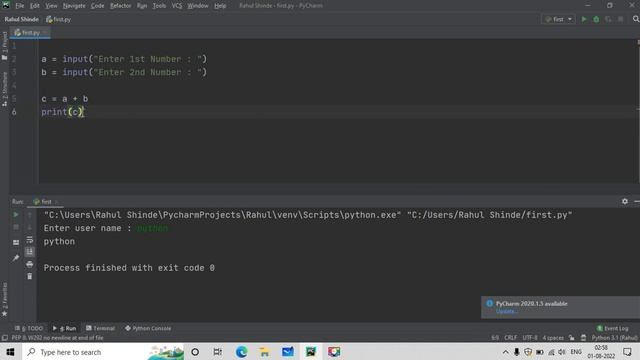640x360 pixels.
Task: Open VCS menu
Action: (x=177, y=6)
